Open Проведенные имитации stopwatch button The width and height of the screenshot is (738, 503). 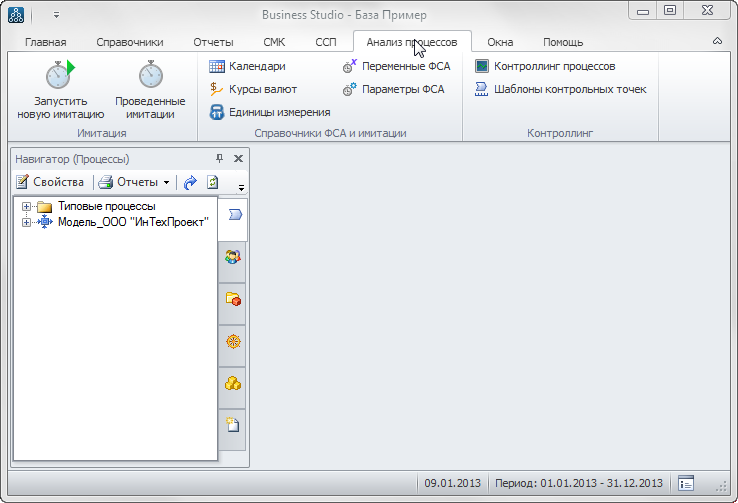click(x=150, y=90)
